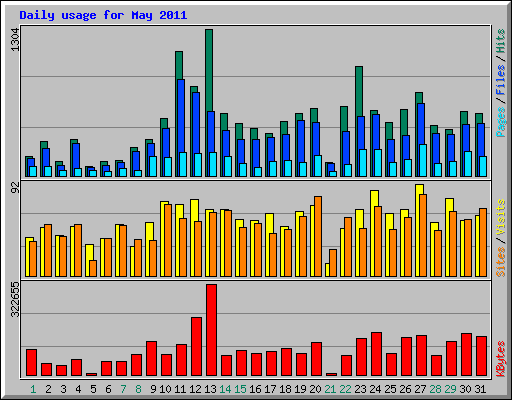
Task: Click day 26 on the x-axis
Action: 405,389
